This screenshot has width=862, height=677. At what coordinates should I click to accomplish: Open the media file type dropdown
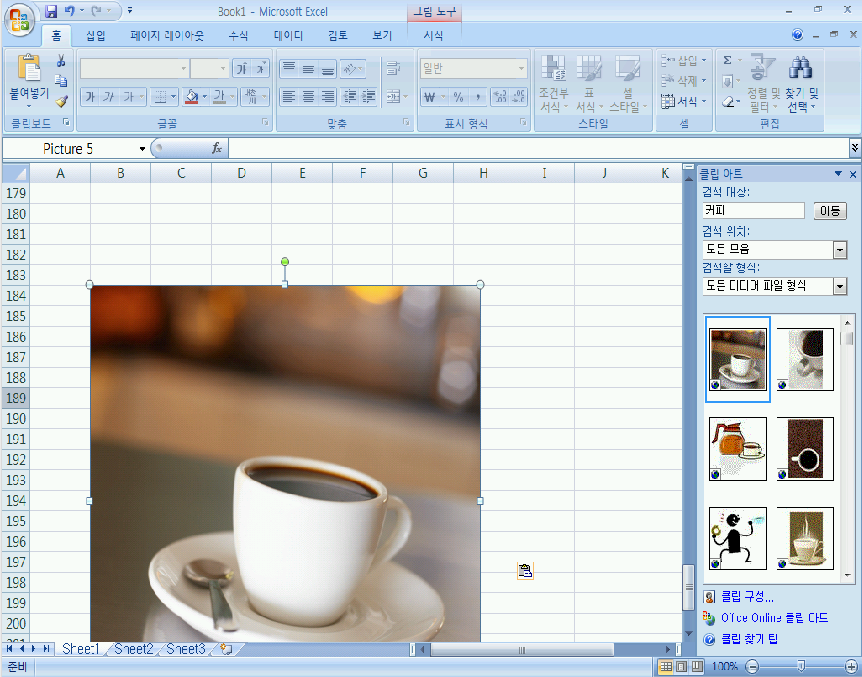pyautogui.click(x=839, y=286)
